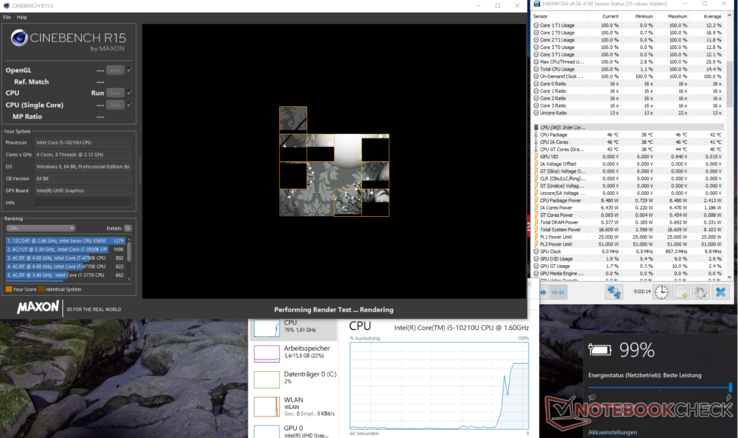Open the File menu in Cinebench

click(7, 17)
